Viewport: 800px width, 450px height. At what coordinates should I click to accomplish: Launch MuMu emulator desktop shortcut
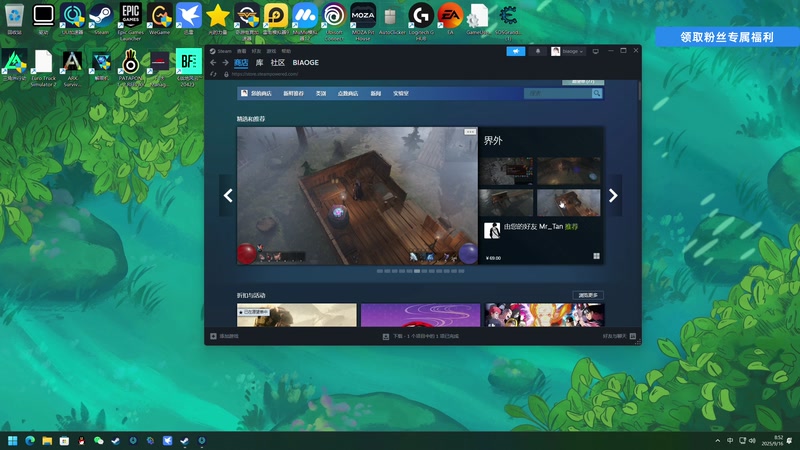[305, 20]
